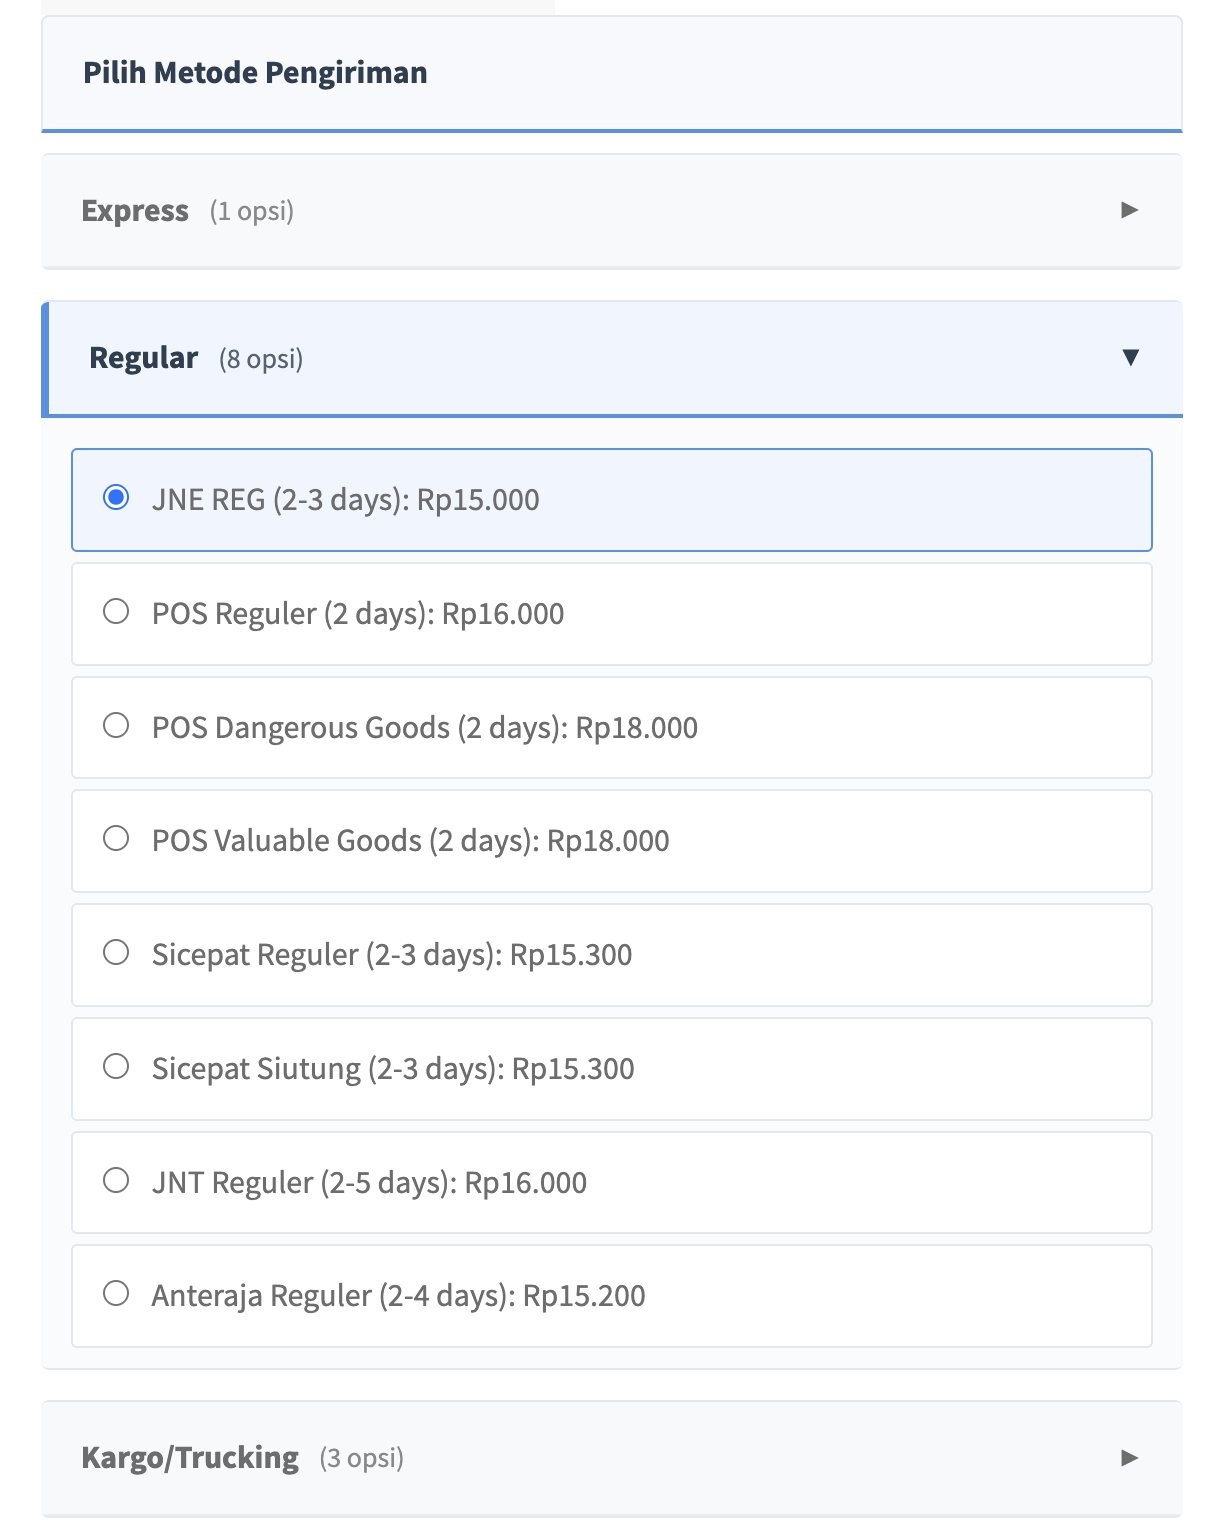
Task: Click the "(1 opsi)" count beside Express
Action: click(x=252, y=212)
